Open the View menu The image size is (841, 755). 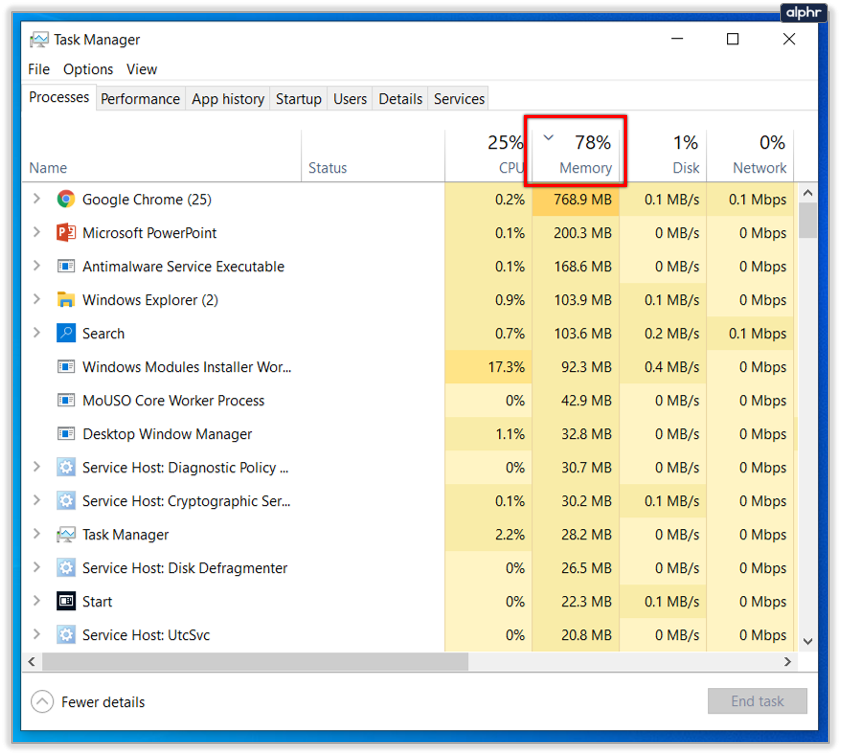(142, 69)
